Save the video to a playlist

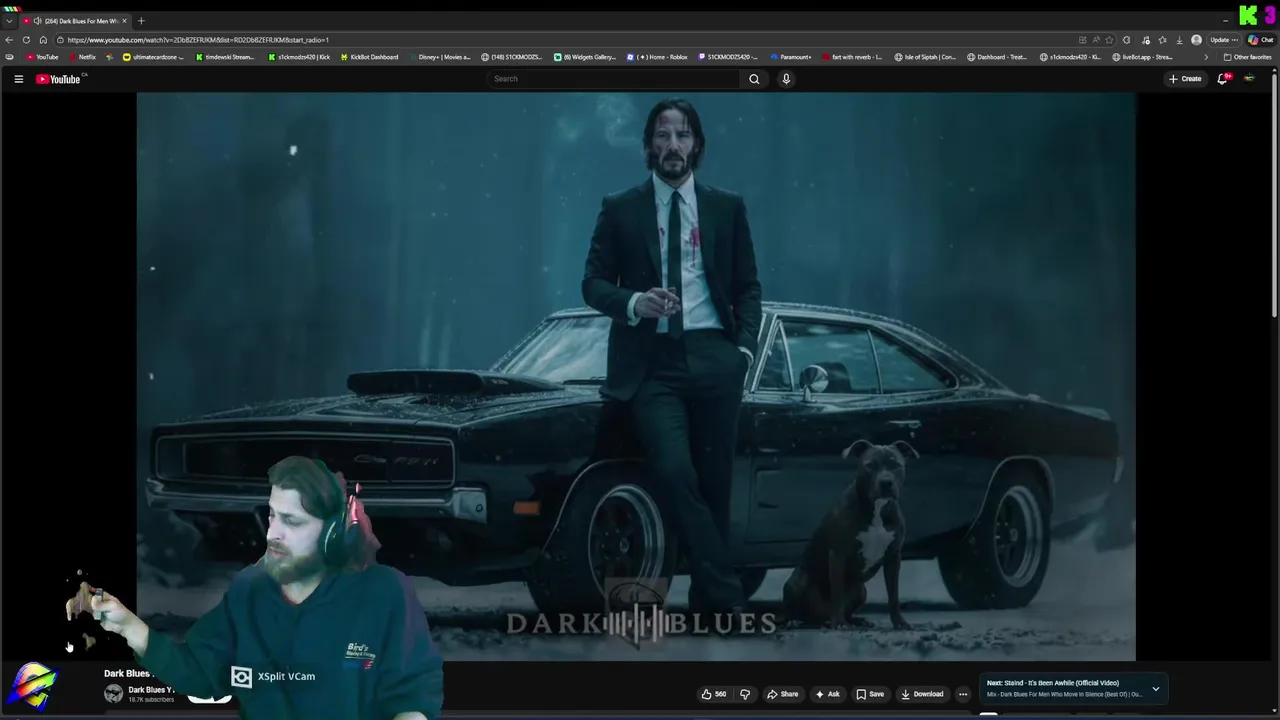point(870,694)
